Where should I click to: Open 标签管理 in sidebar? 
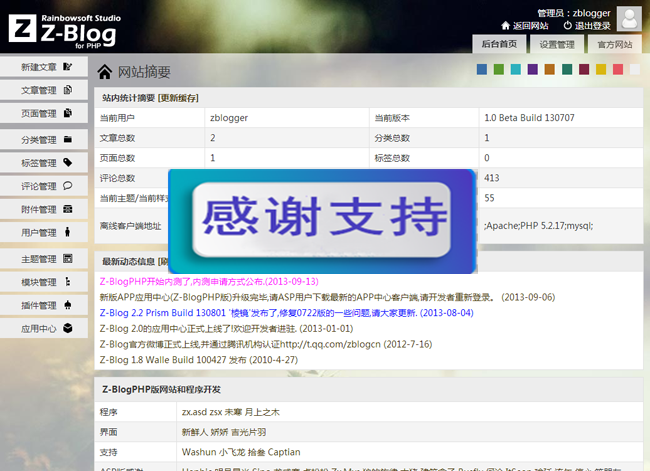click(x=44, y=163)
